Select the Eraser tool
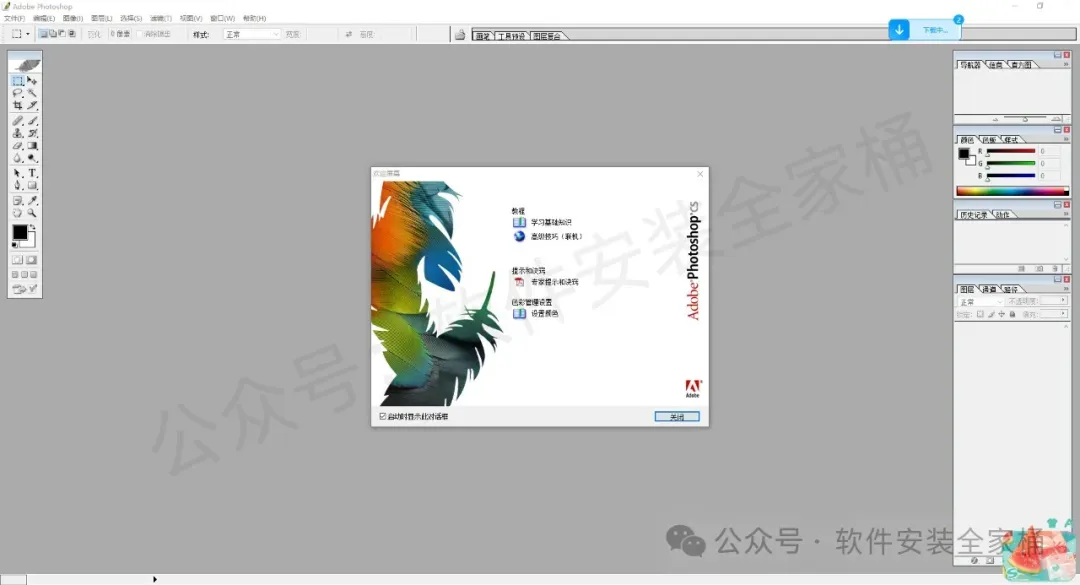Screen dimensions: 1080x585 point(18,145)
